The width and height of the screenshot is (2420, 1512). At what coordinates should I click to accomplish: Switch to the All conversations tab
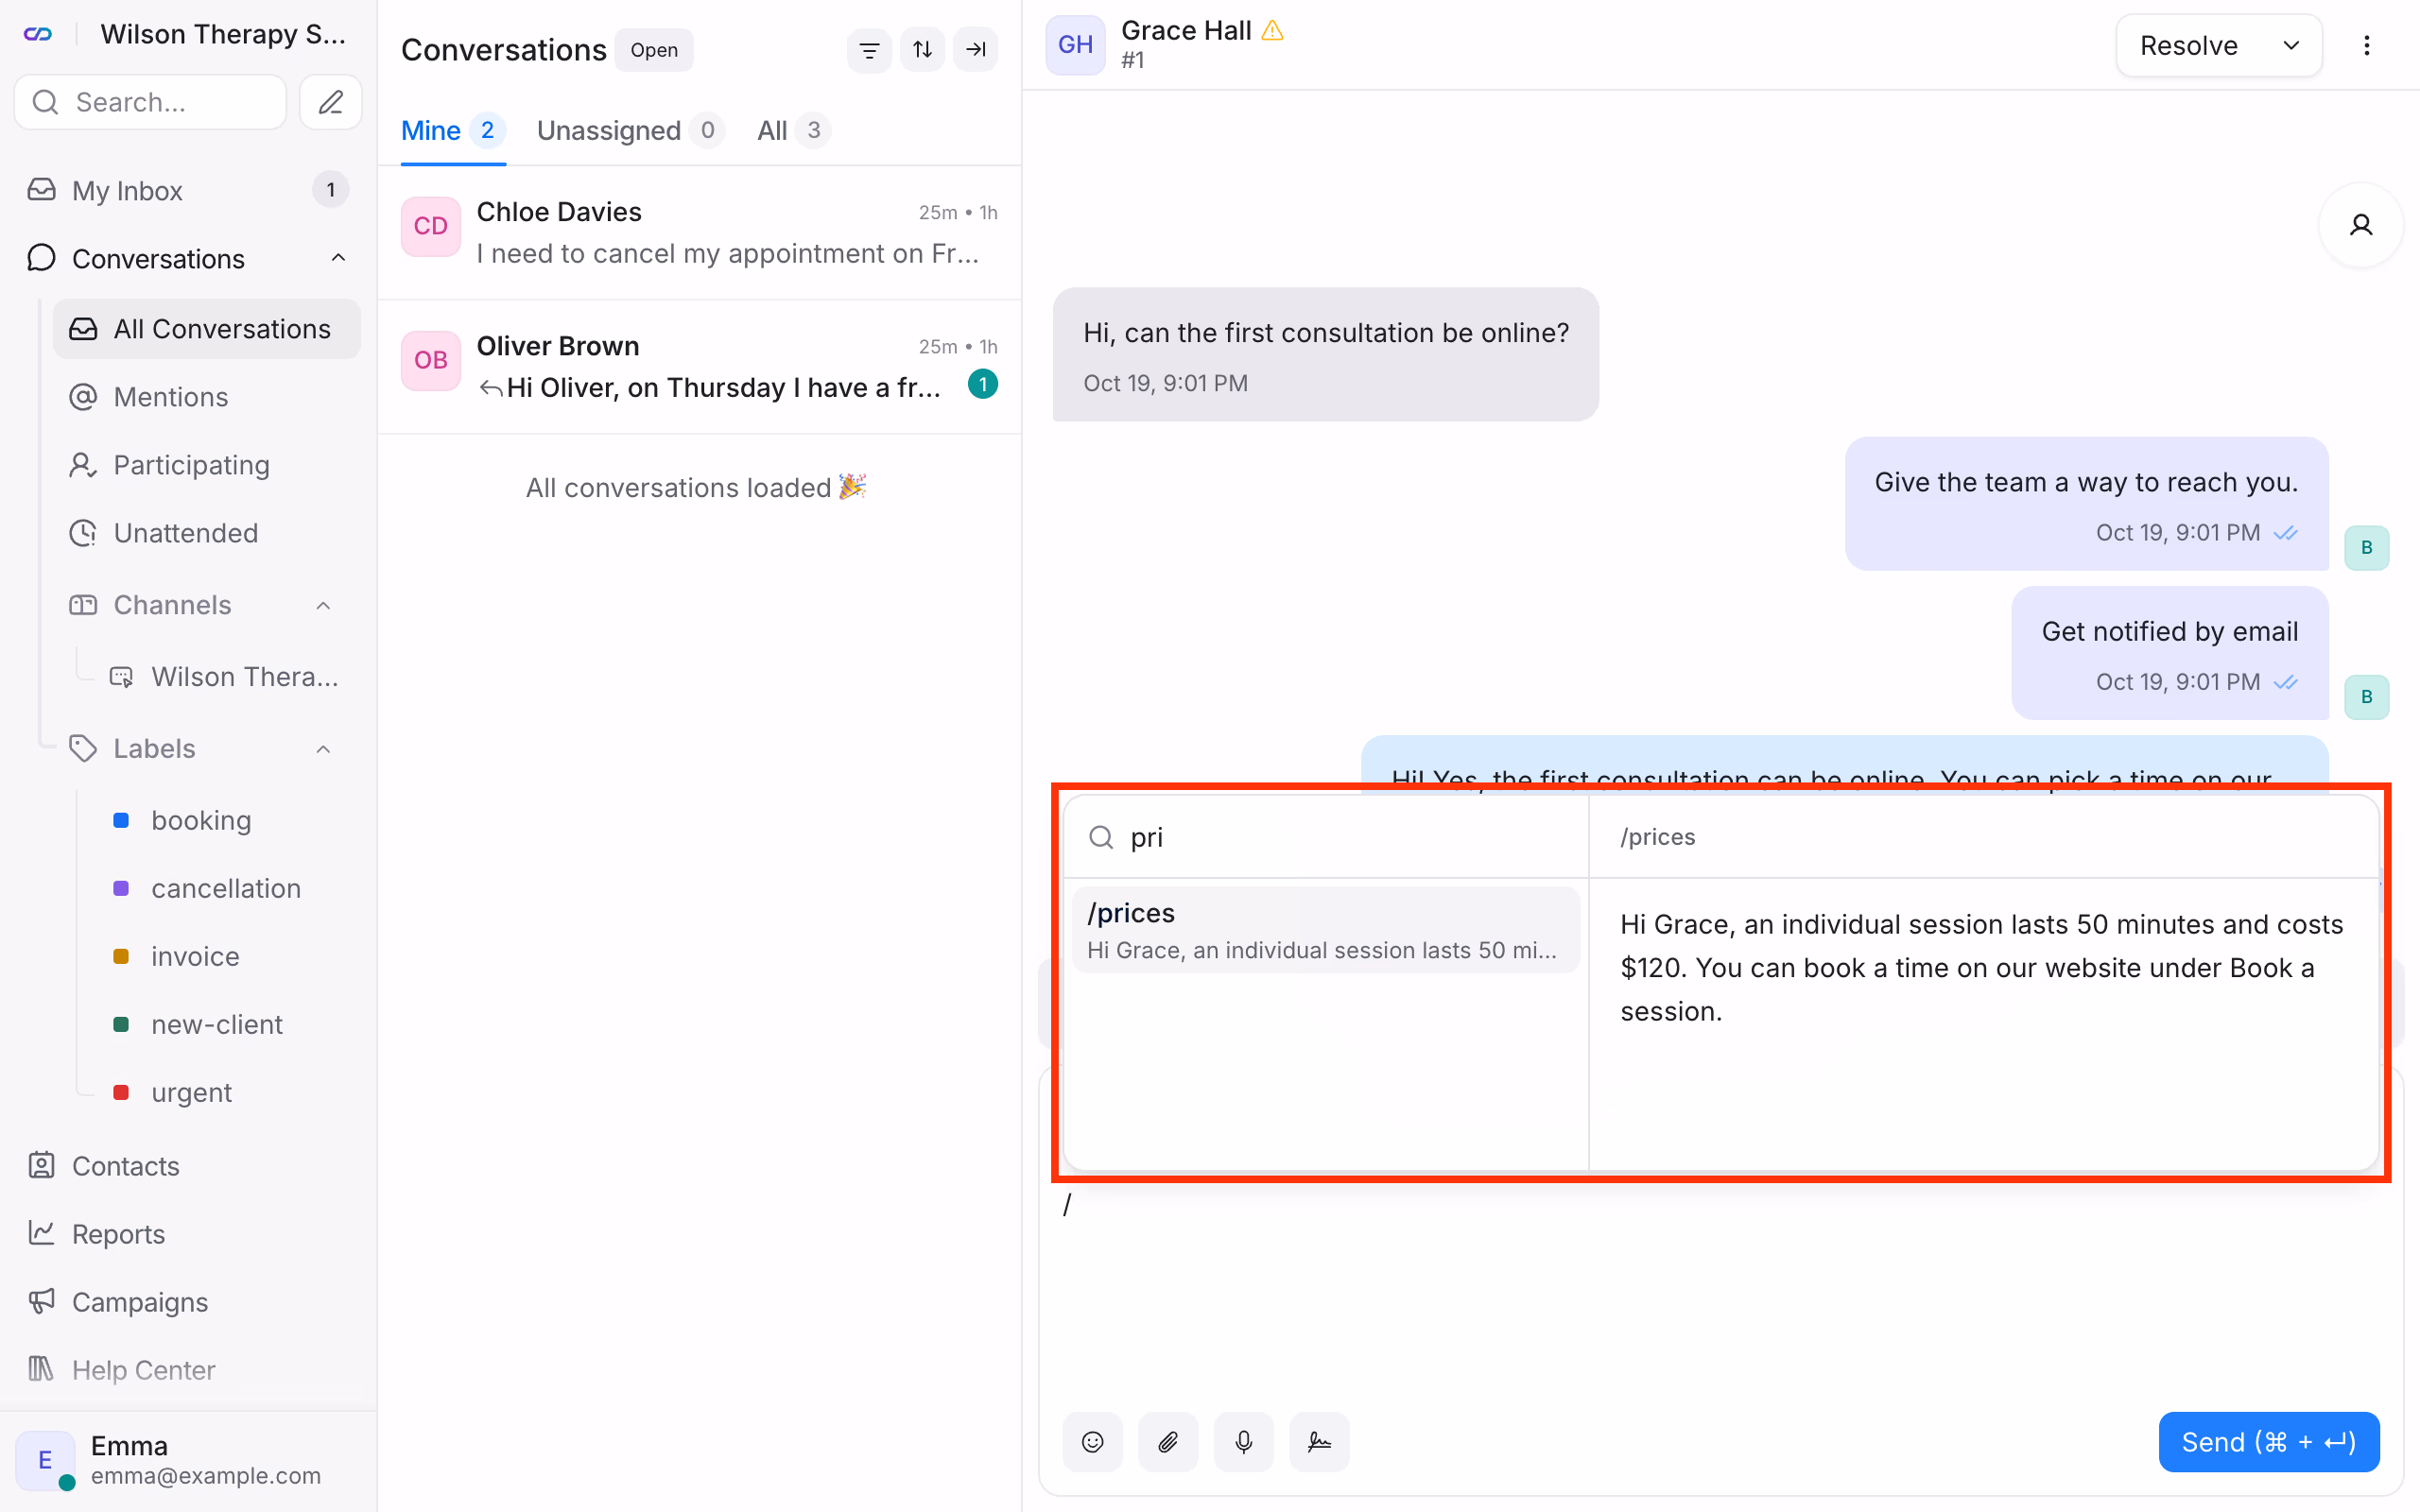click(793, 130)
